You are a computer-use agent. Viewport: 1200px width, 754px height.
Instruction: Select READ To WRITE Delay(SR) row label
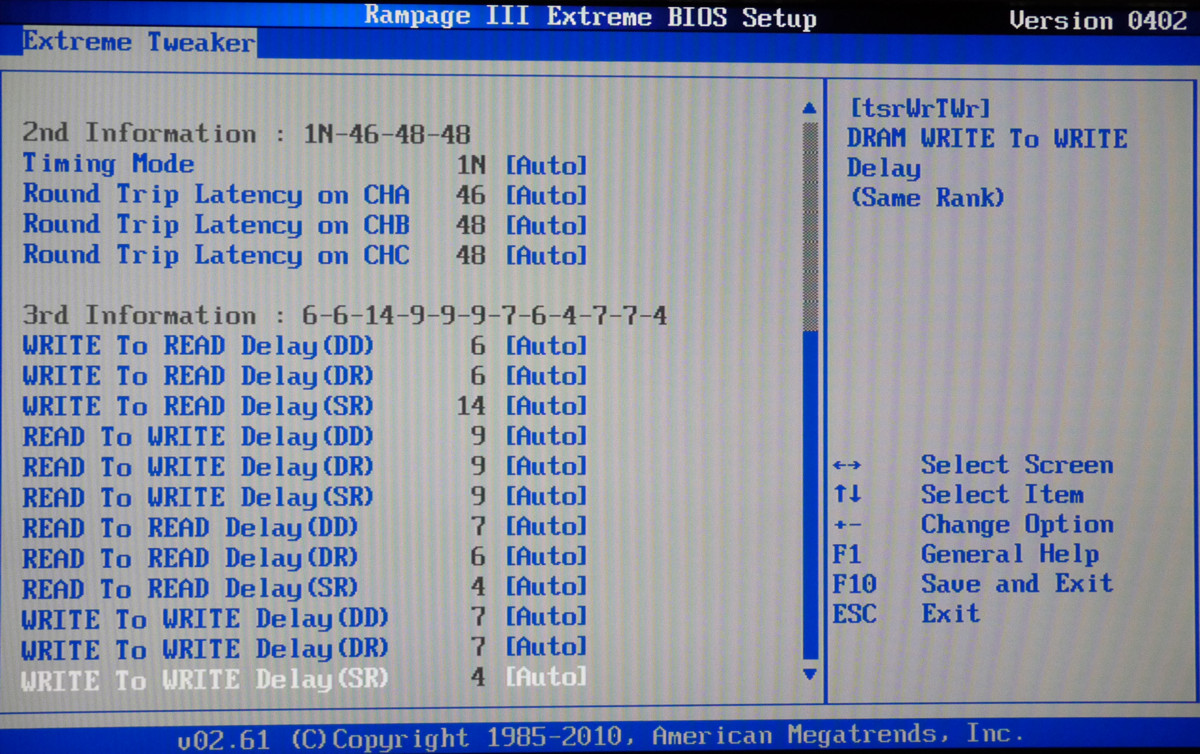pyautogui.click(x=198, y=497)
